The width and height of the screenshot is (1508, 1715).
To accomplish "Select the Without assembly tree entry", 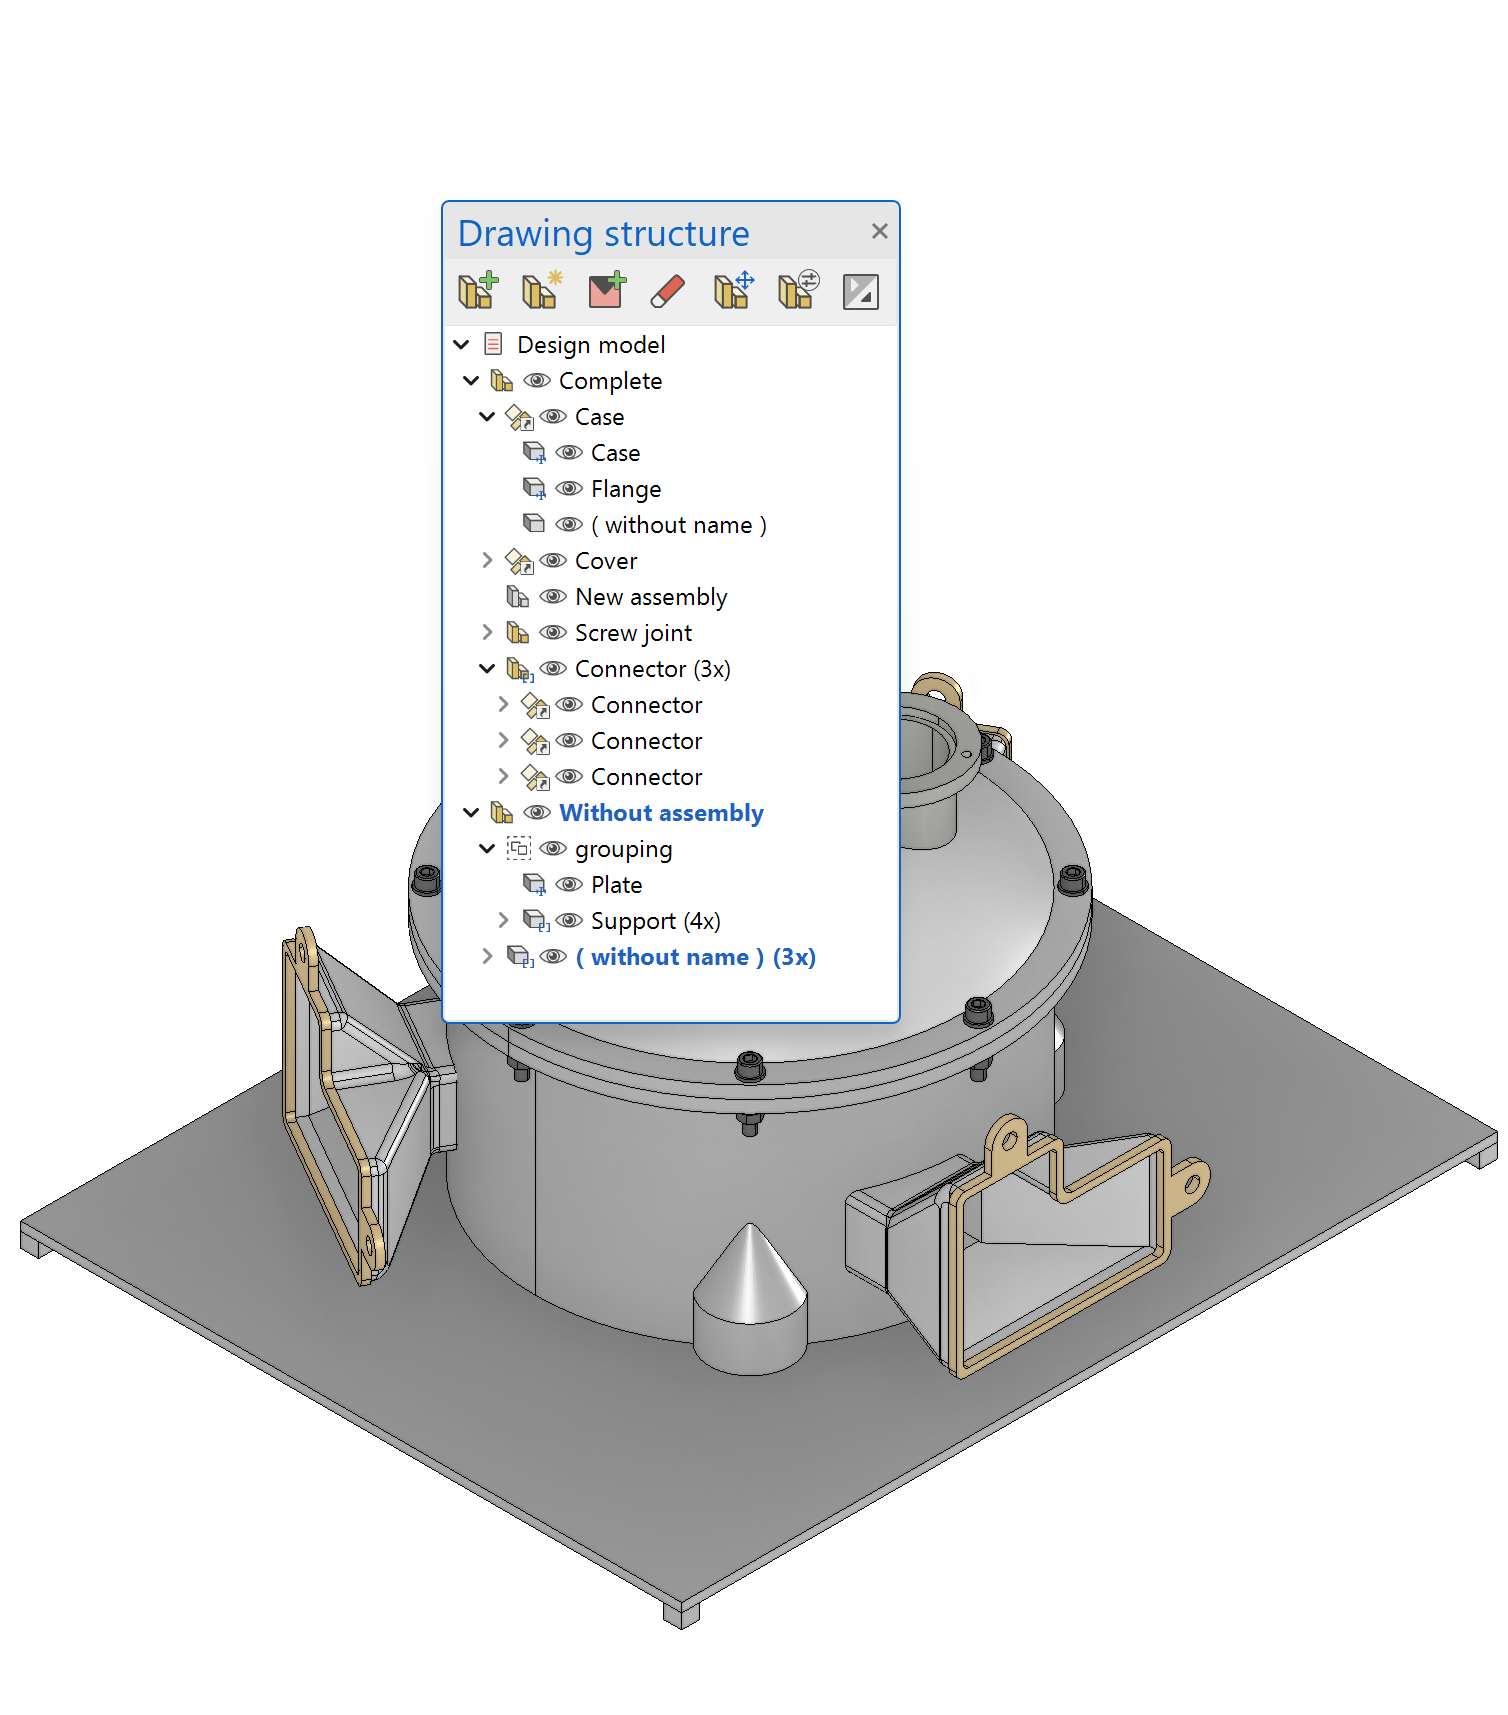I will pos(661,813).
